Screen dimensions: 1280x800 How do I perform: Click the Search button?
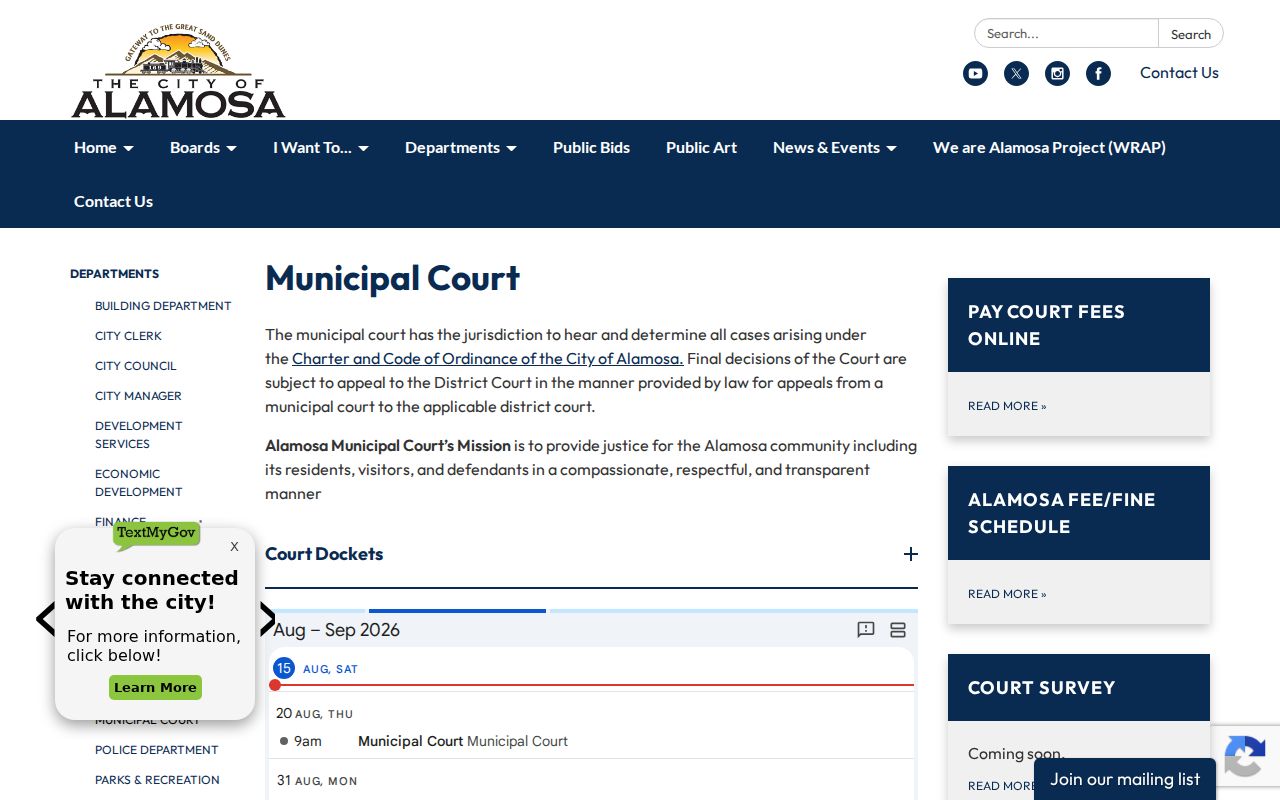tap(1191, 33)
